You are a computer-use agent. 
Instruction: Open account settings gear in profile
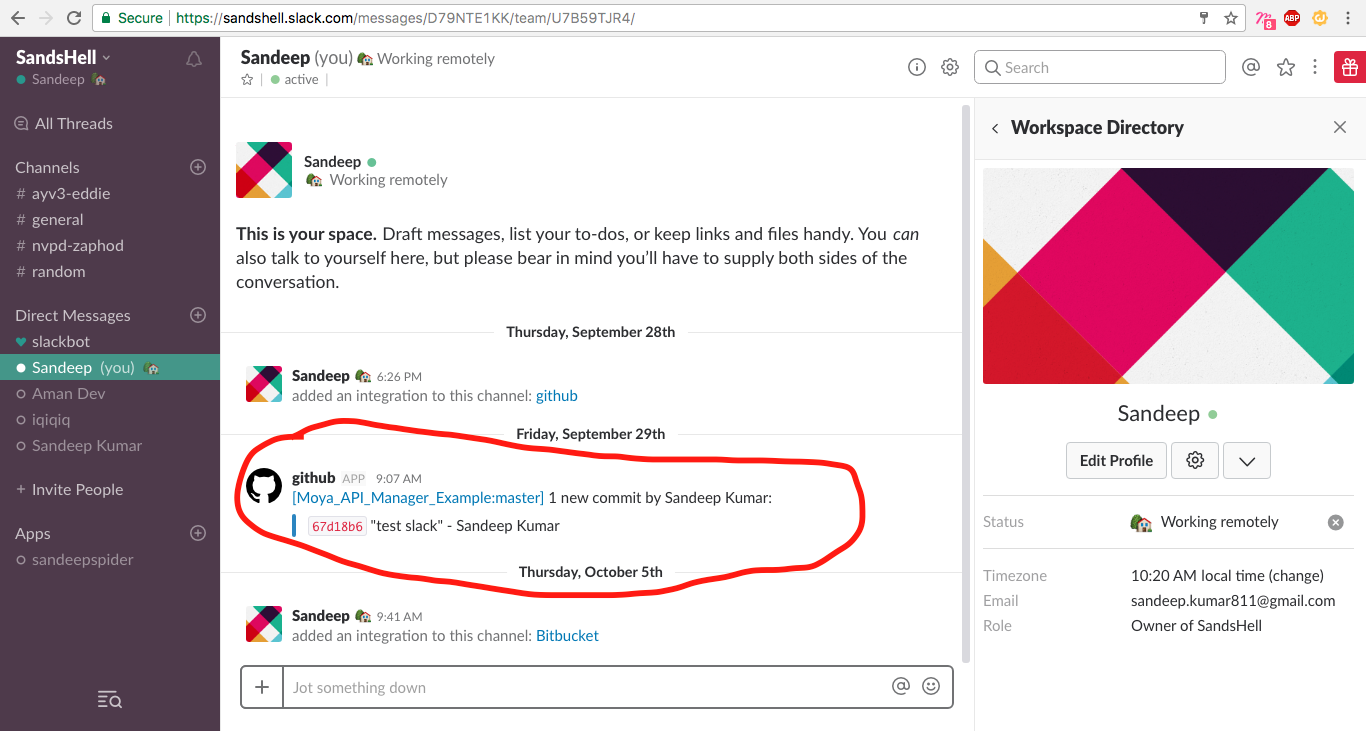coord(1195,460)
